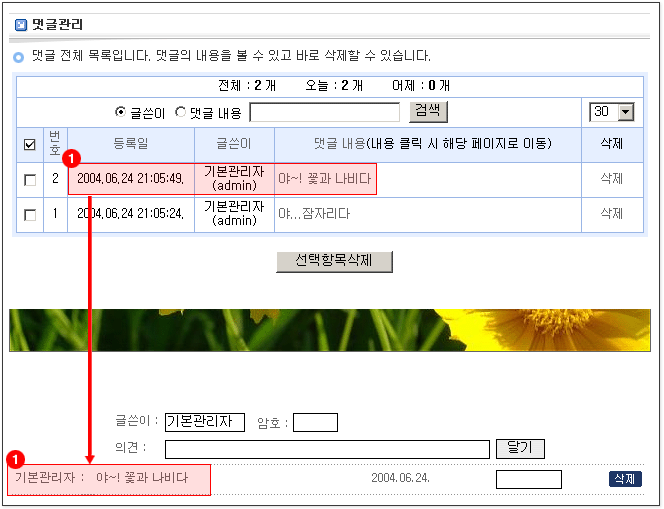Screen dimensions: 664x509
Task: Click the 의견 comment text field
Action: 327,448
